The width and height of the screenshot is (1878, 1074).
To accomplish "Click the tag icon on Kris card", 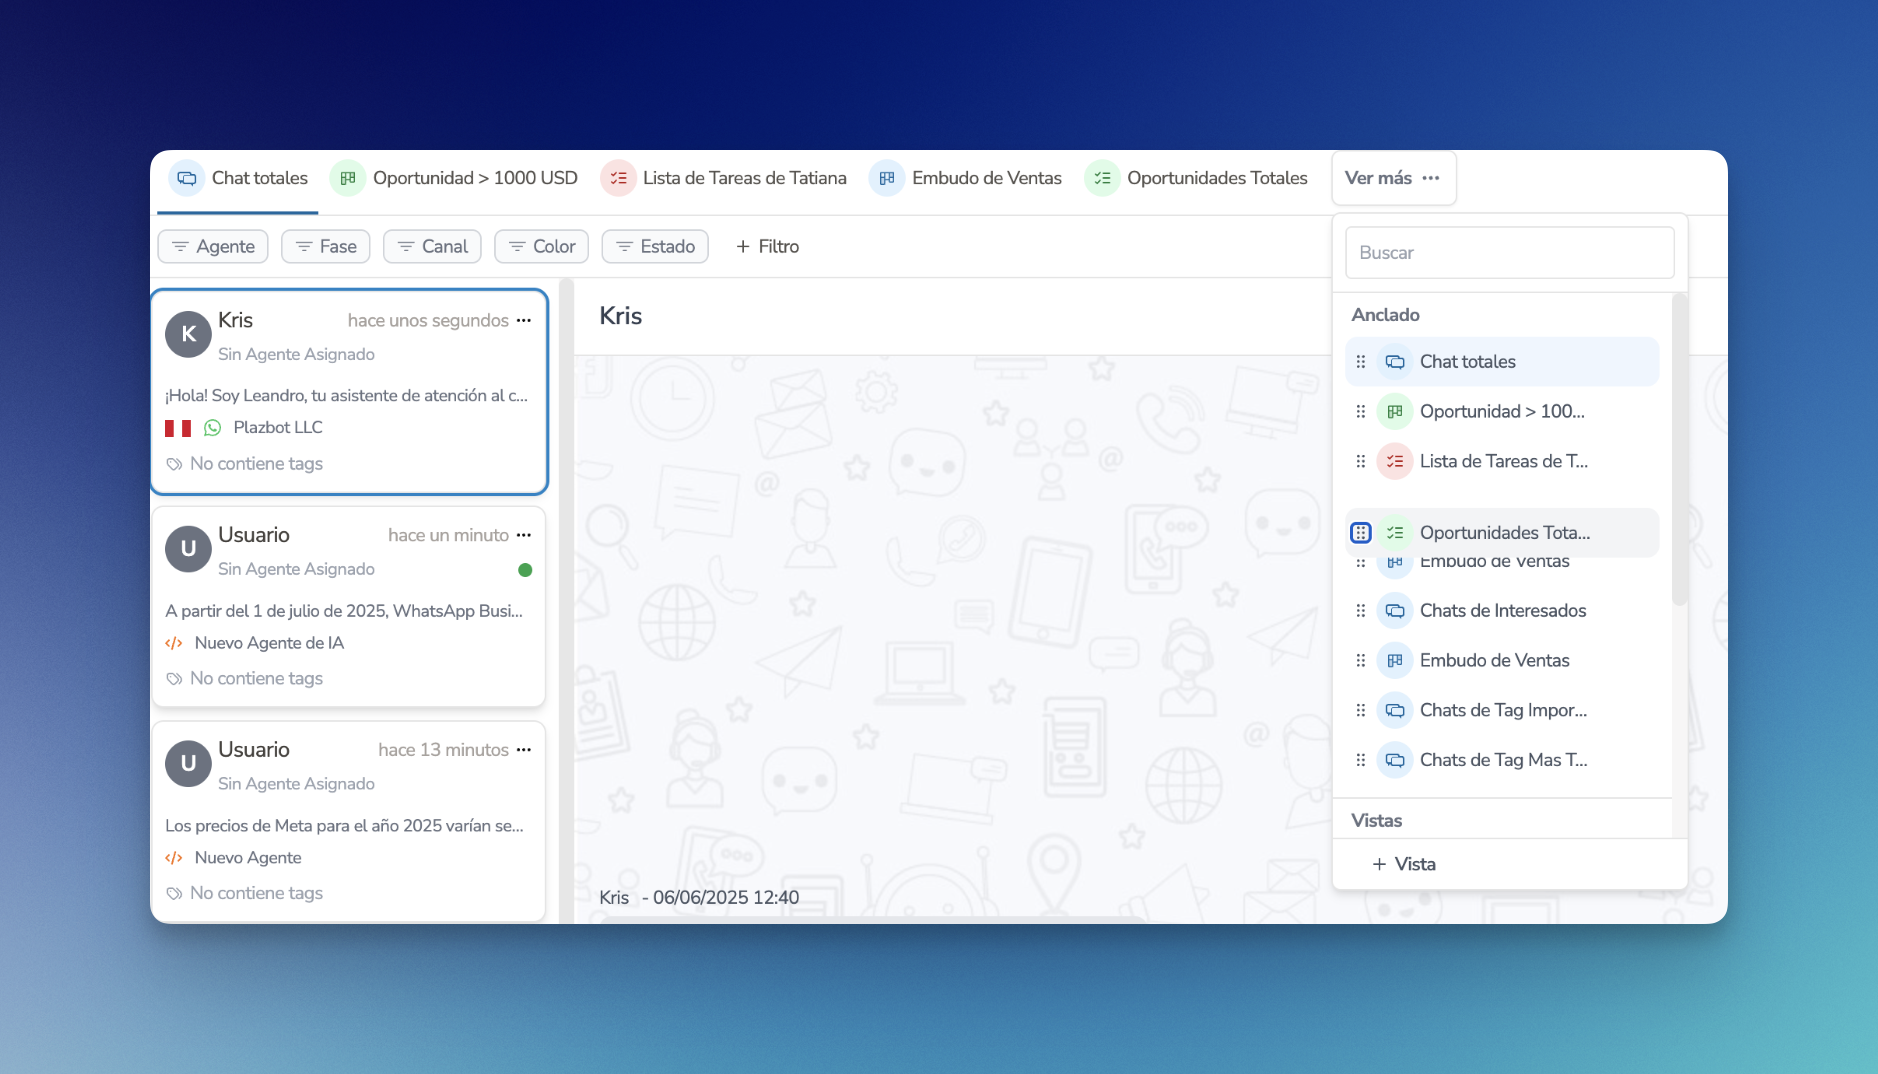I will pos(174,464).
